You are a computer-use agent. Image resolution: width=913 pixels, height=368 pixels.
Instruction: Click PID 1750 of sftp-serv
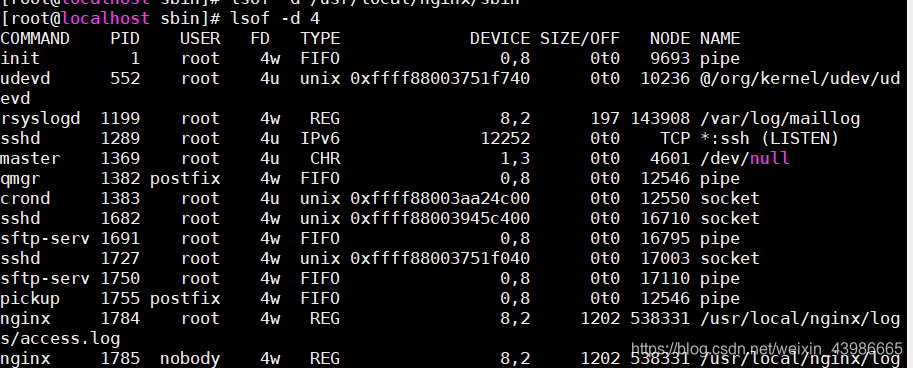(x=121, y=279)
